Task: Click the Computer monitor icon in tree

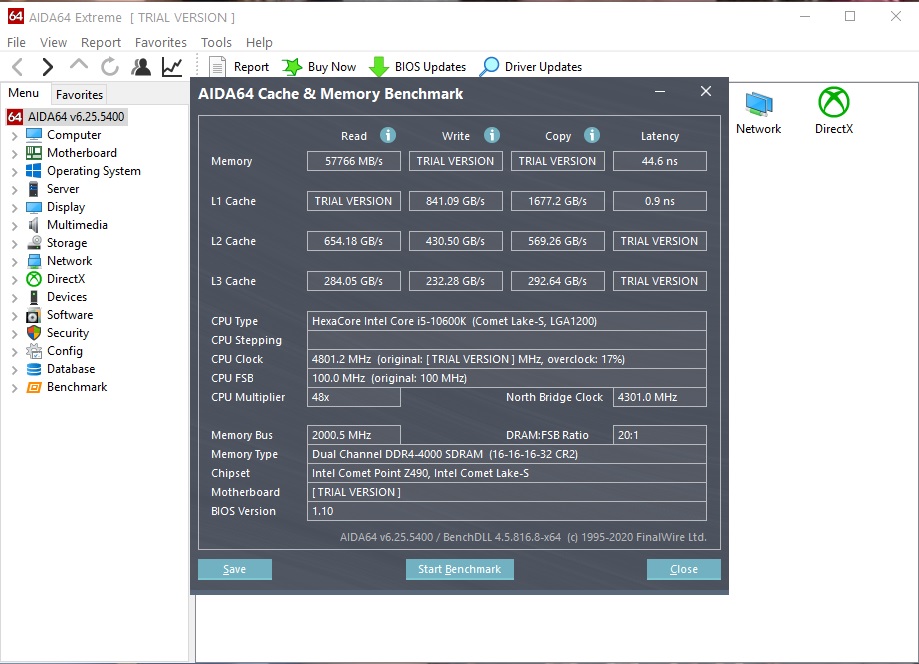Action: 34,135
